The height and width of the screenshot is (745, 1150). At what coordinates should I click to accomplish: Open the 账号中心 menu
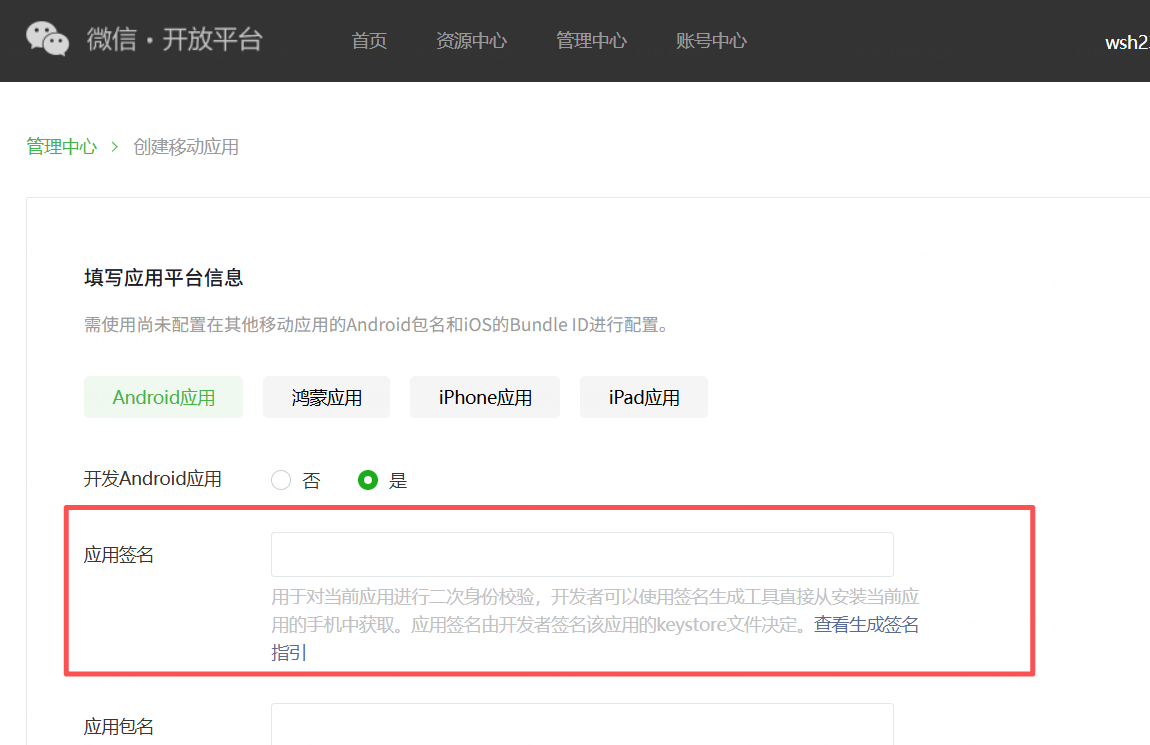click(x=711, y=40)
